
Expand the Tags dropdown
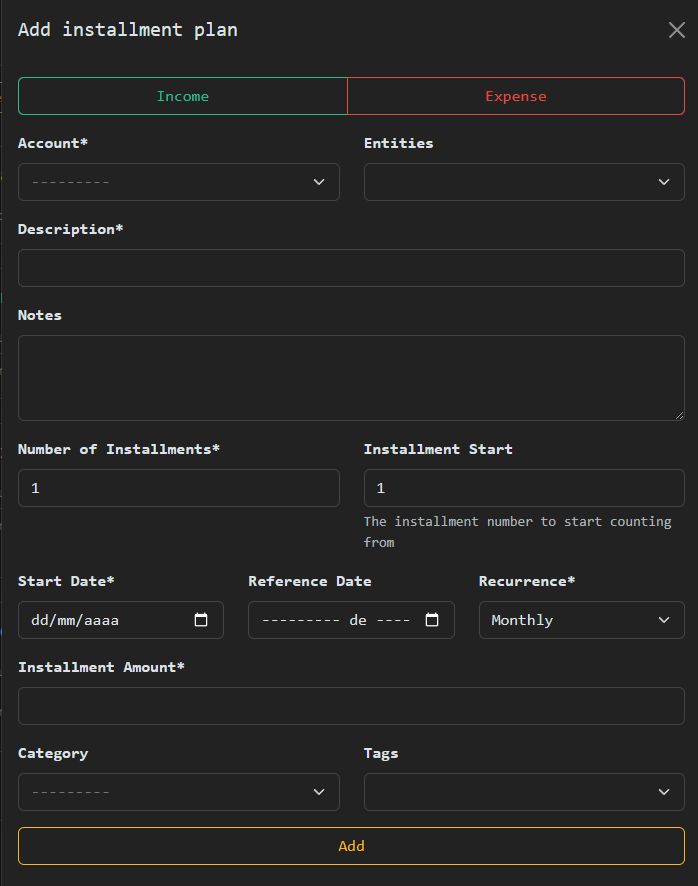click(524, 792)
